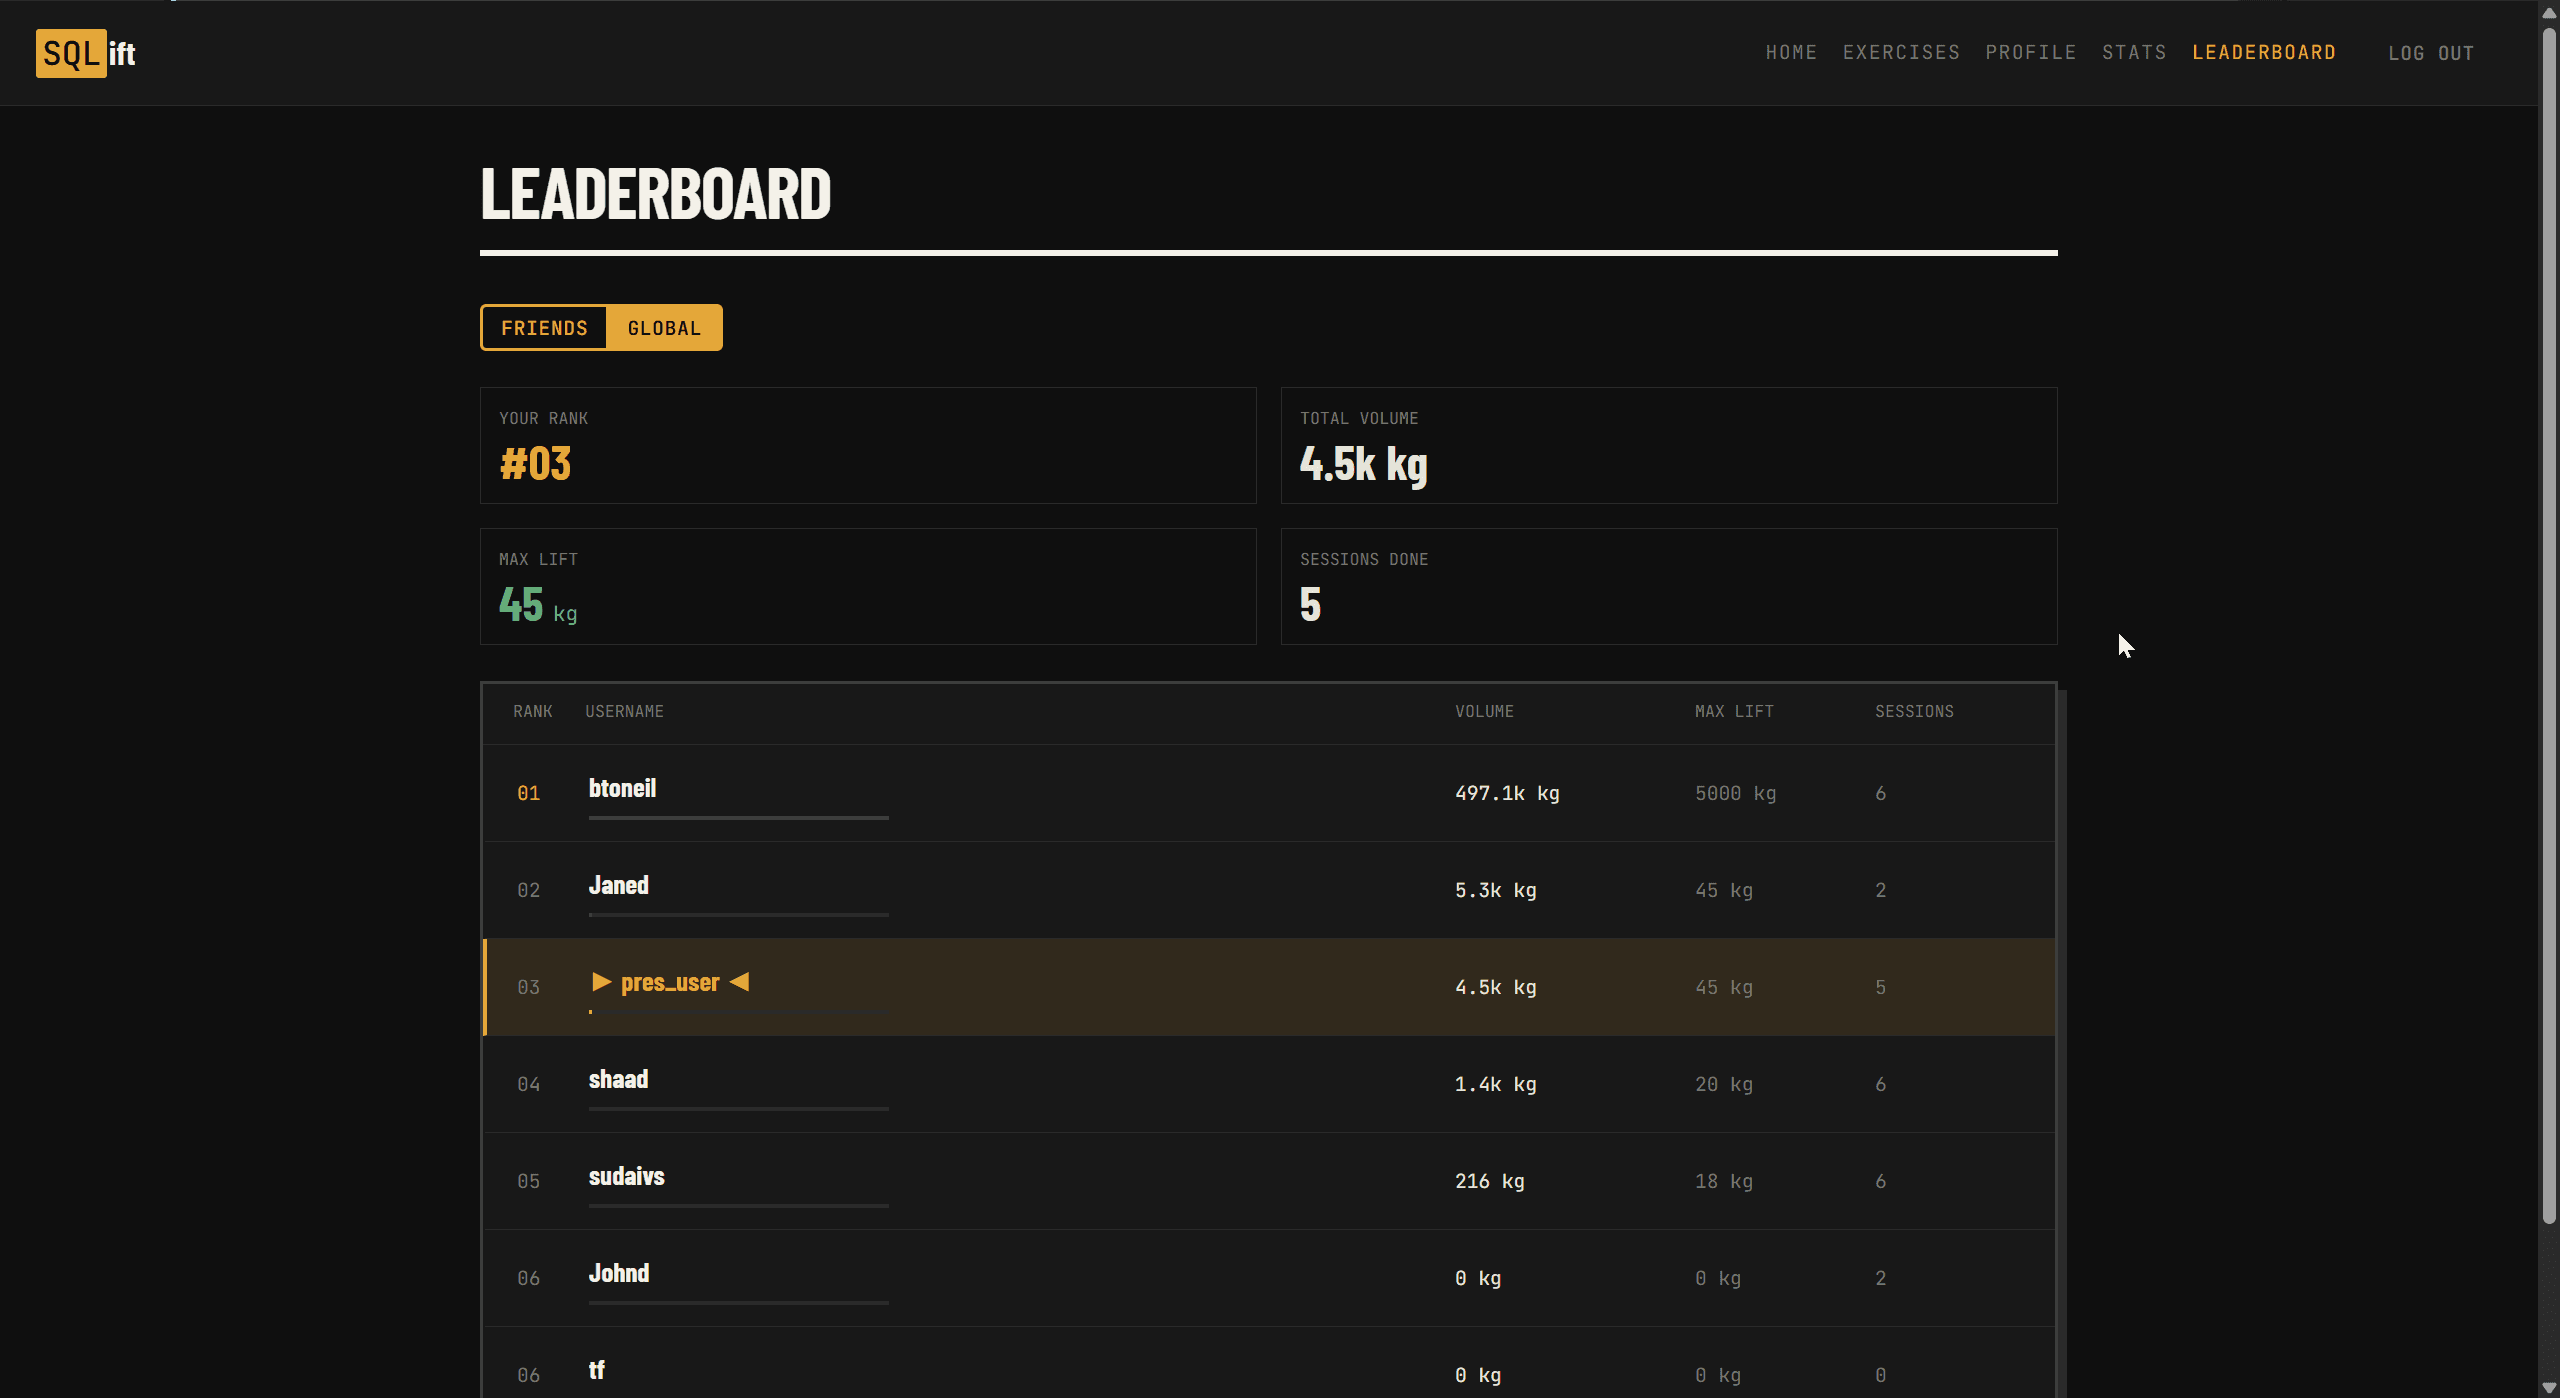Click the 20 kg max lift for shaad

click(x=1723, y=1084)
